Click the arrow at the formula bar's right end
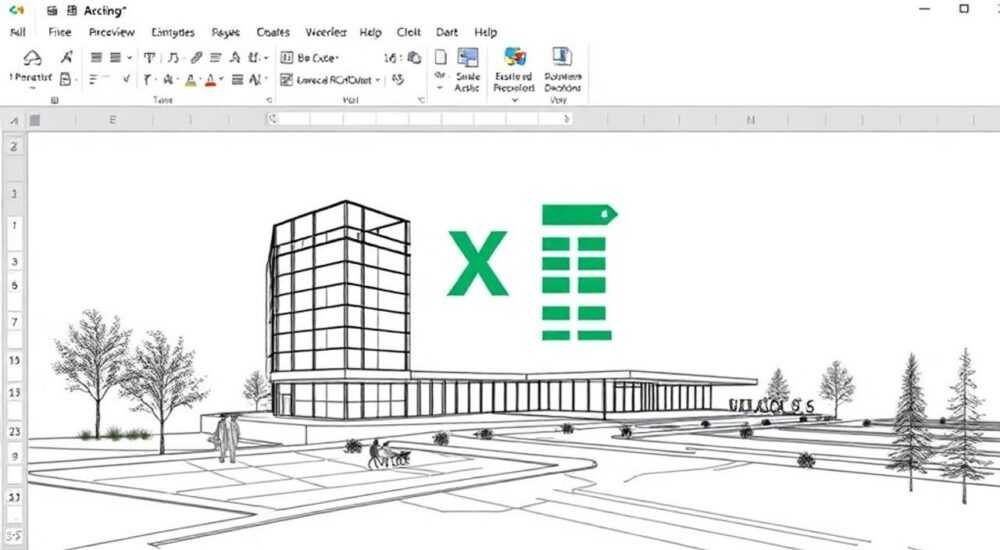 coord(566,119)
